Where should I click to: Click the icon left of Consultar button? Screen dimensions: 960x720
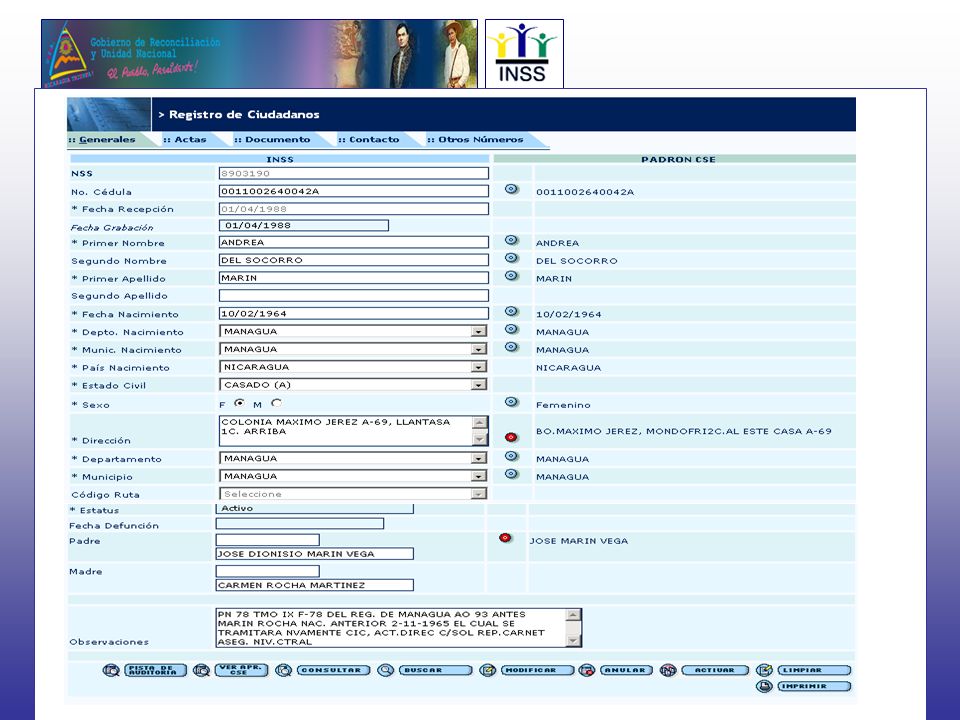point(283,670)
